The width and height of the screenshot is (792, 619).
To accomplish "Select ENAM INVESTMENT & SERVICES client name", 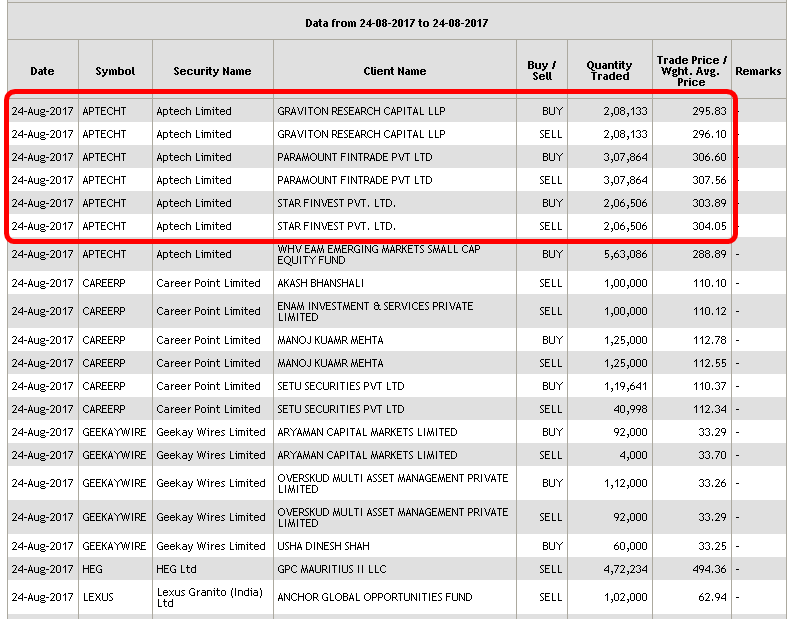I will coord(375,312).
